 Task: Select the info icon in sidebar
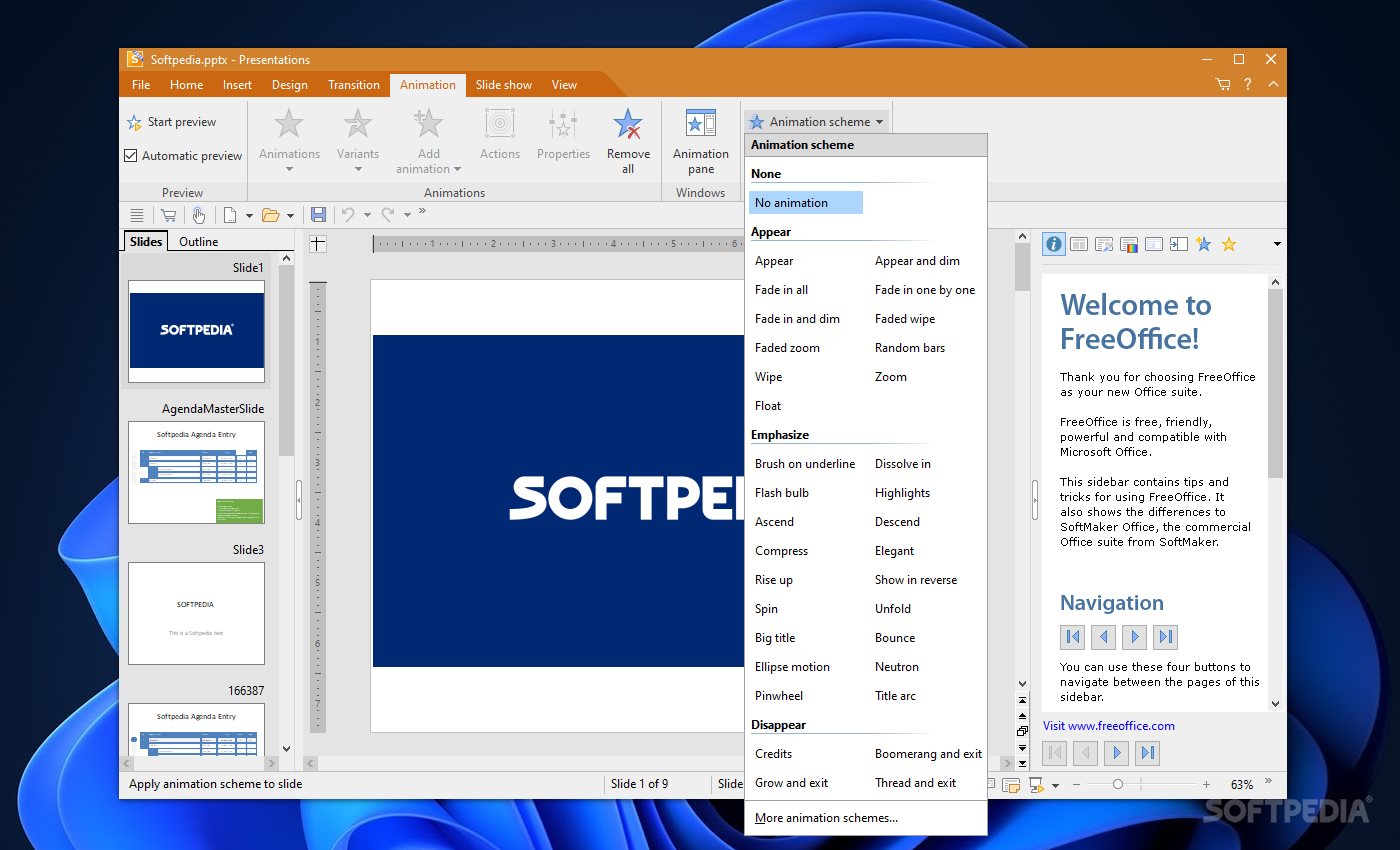[1053, 244]
